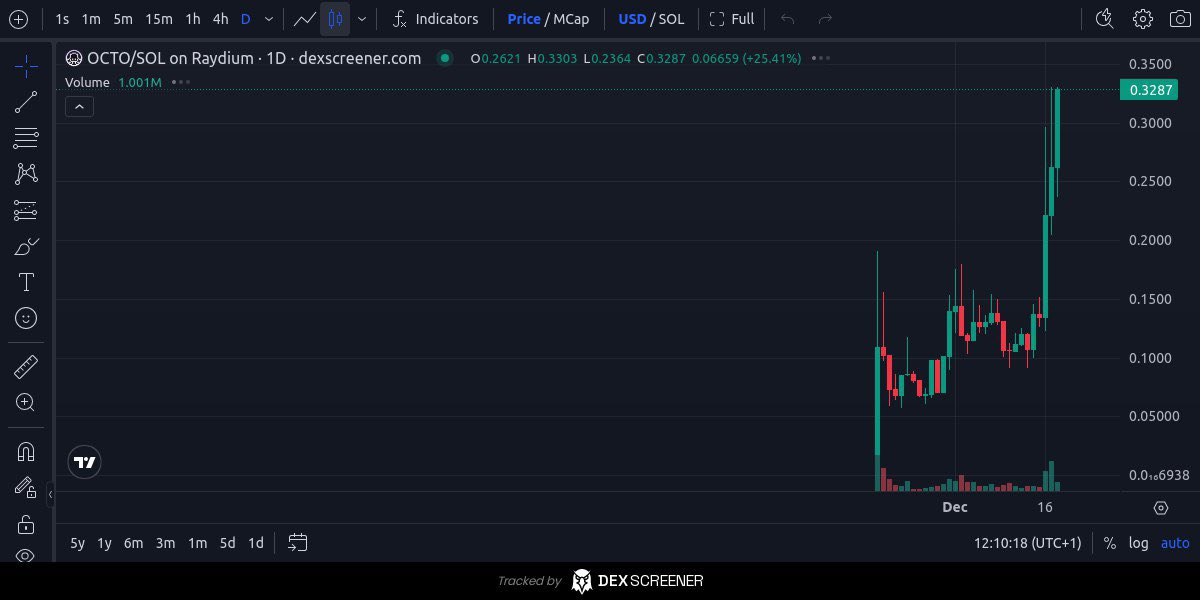Set date range to 1d

(x=256, y=543)
